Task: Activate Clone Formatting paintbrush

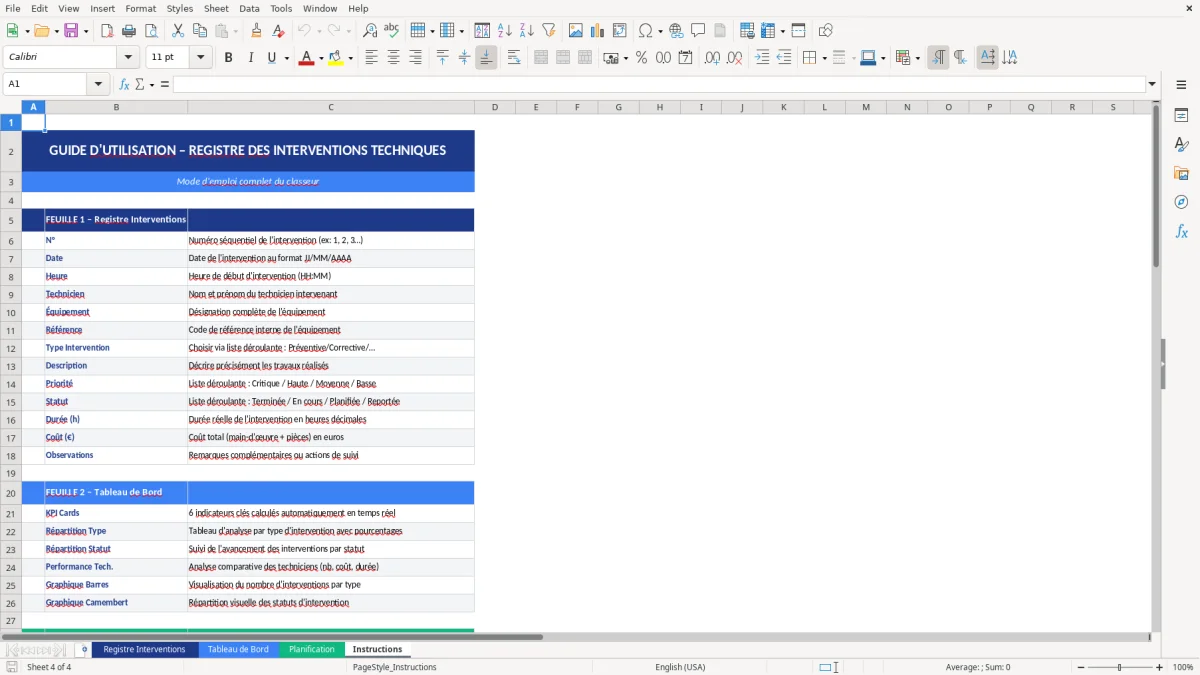Action: 256,31
